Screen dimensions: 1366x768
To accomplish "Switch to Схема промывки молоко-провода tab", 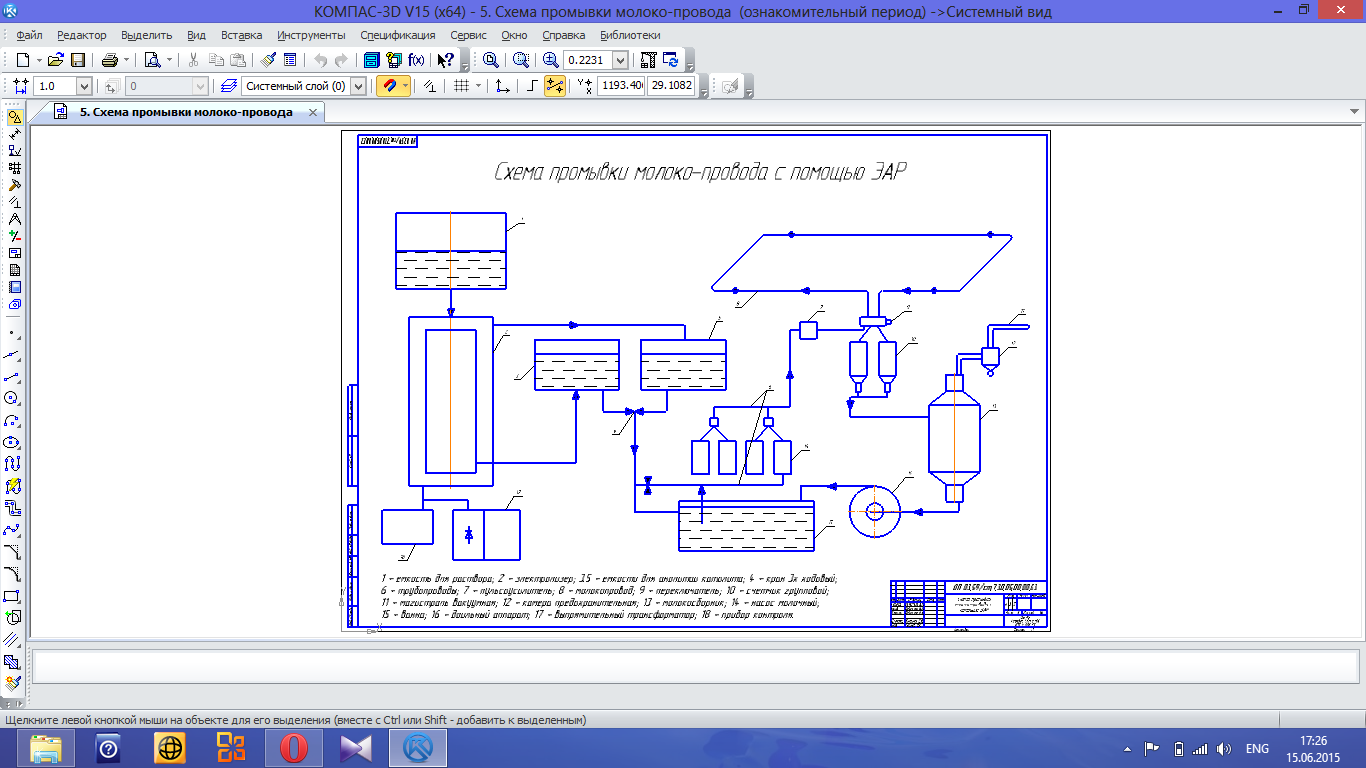I will click(x=187, y=112).
